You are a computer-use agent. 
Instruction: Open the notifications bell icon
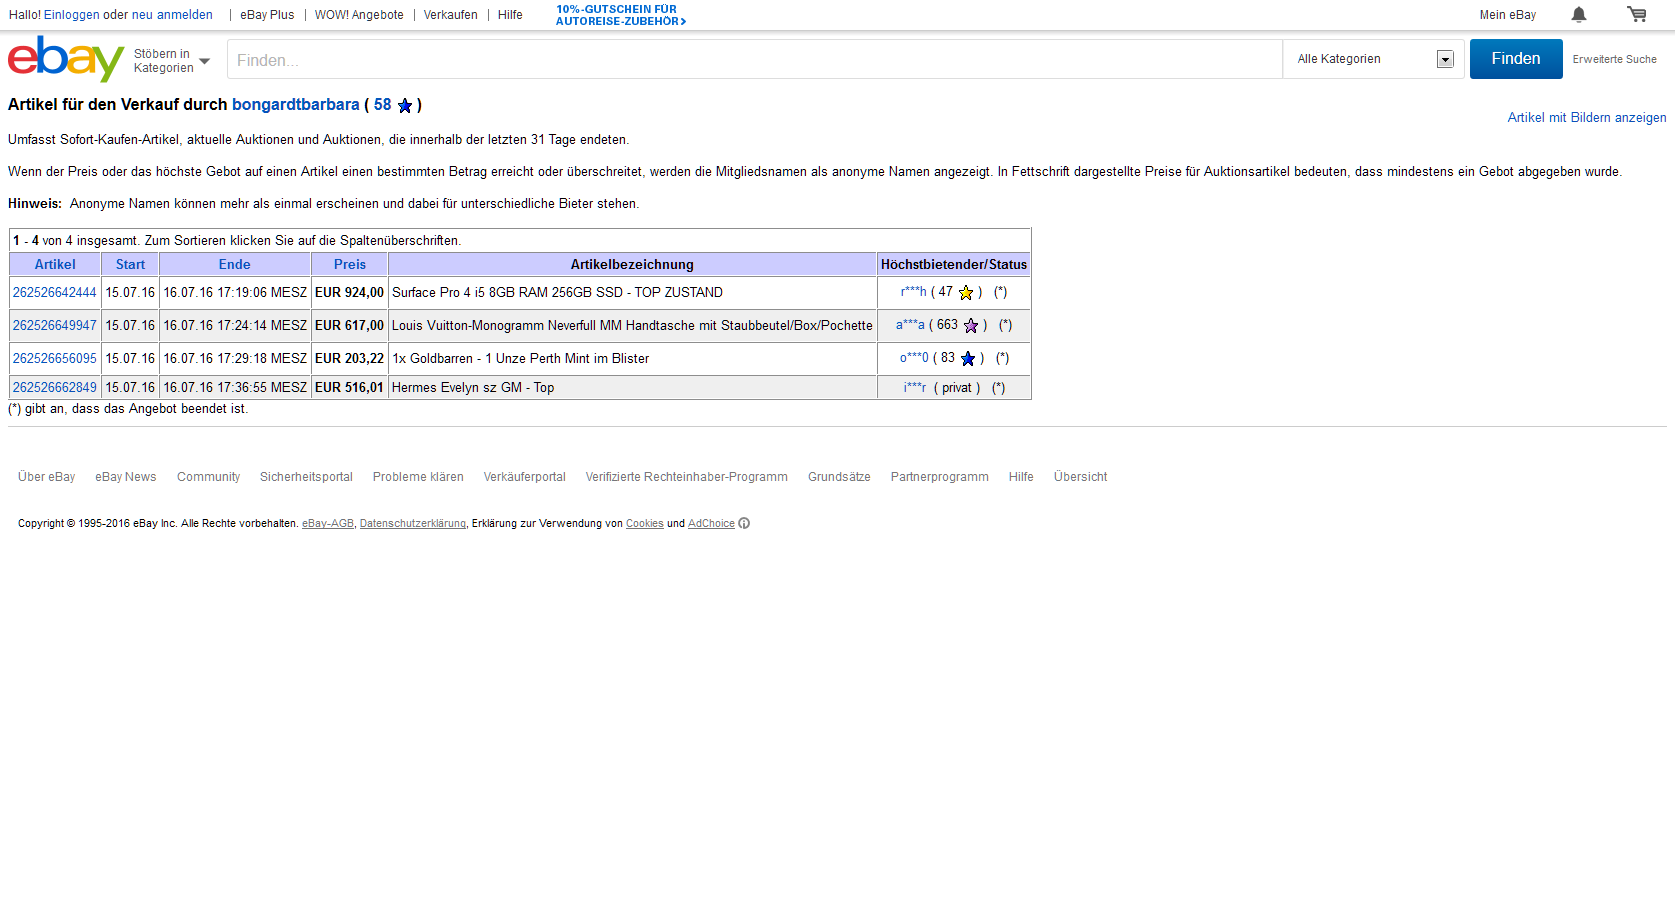tap(1579, 14)
